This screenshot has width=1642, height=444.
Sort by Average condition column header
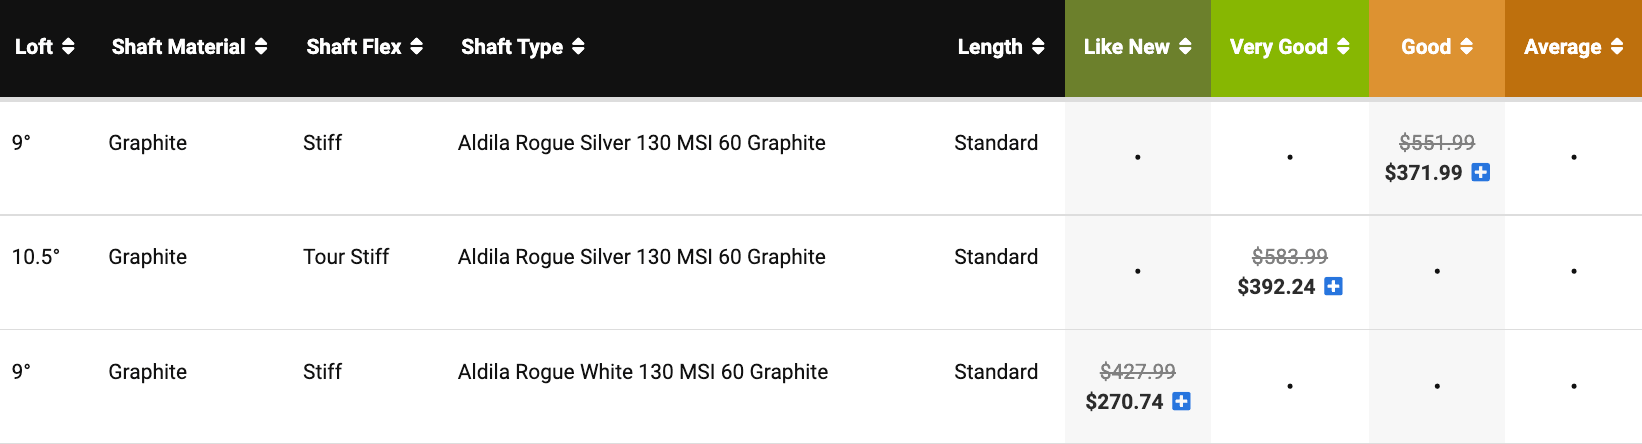coord(1562,47)
